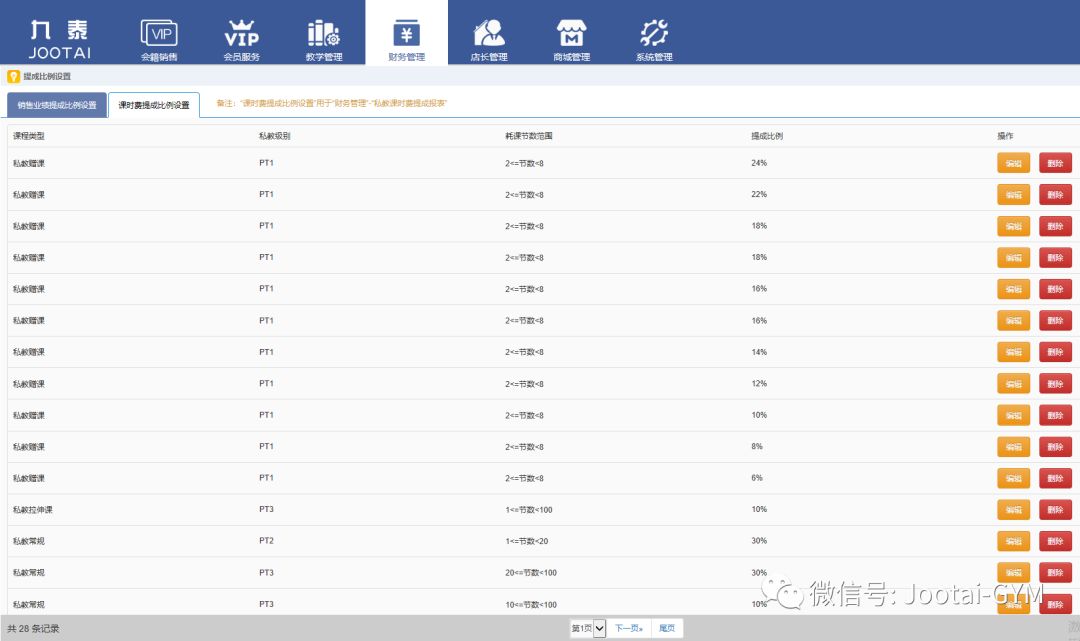The image size is (1080, 641).
Task: Select the 私教拉伸课 course type cell
Action: pos(32,509)
